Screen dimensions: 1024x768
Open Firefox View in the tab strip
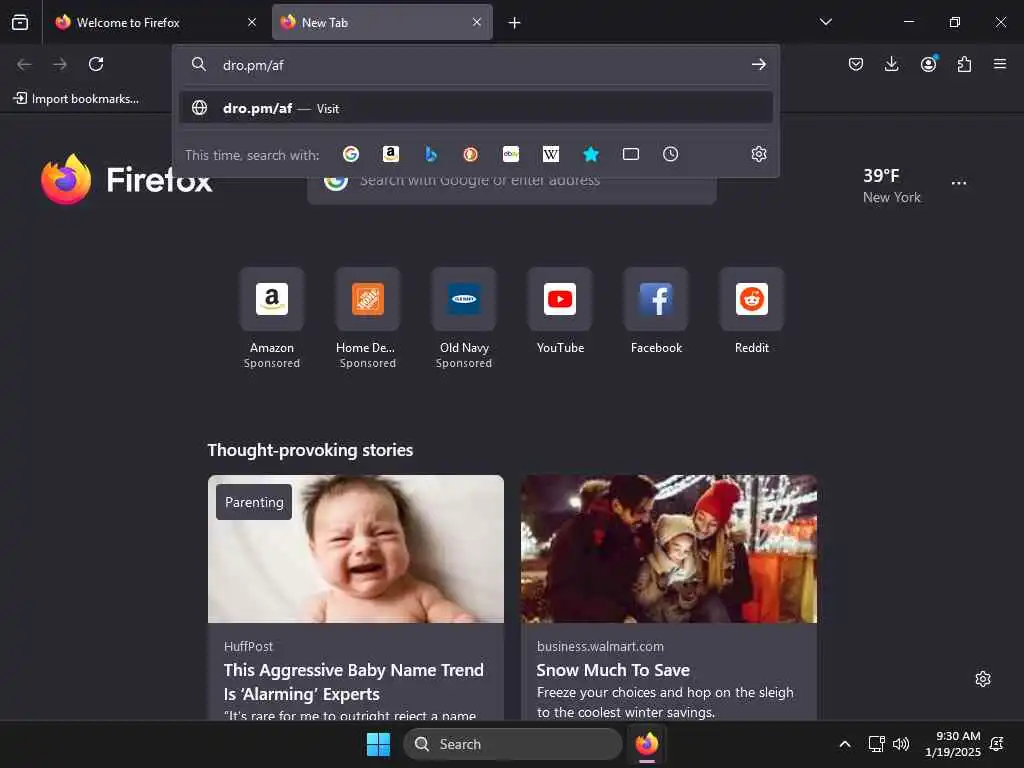click(x=20, y=22)
